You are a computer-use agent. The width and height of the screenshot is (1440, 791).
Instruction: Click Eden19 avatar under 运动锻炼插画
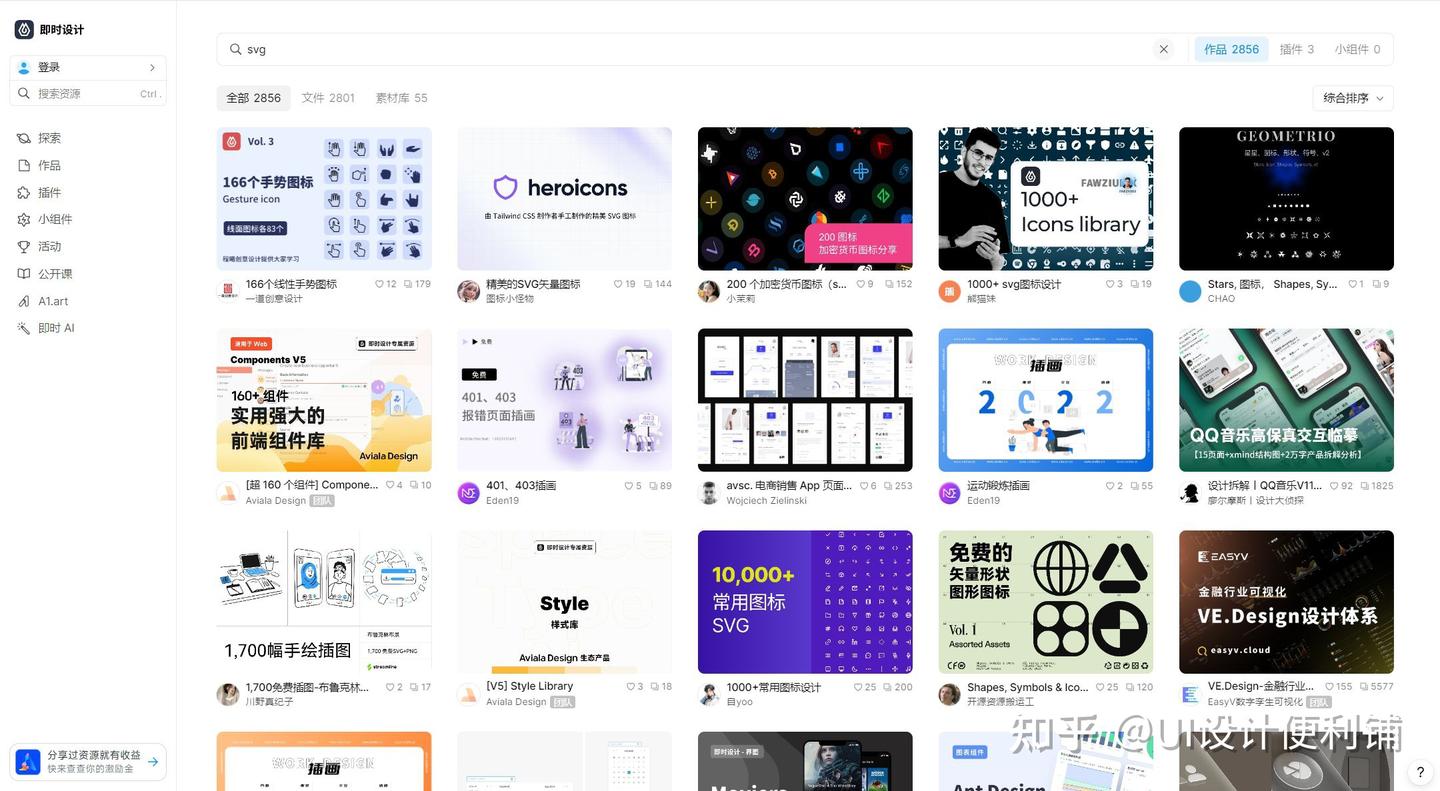pyautogui.click(x=949, y=493)
